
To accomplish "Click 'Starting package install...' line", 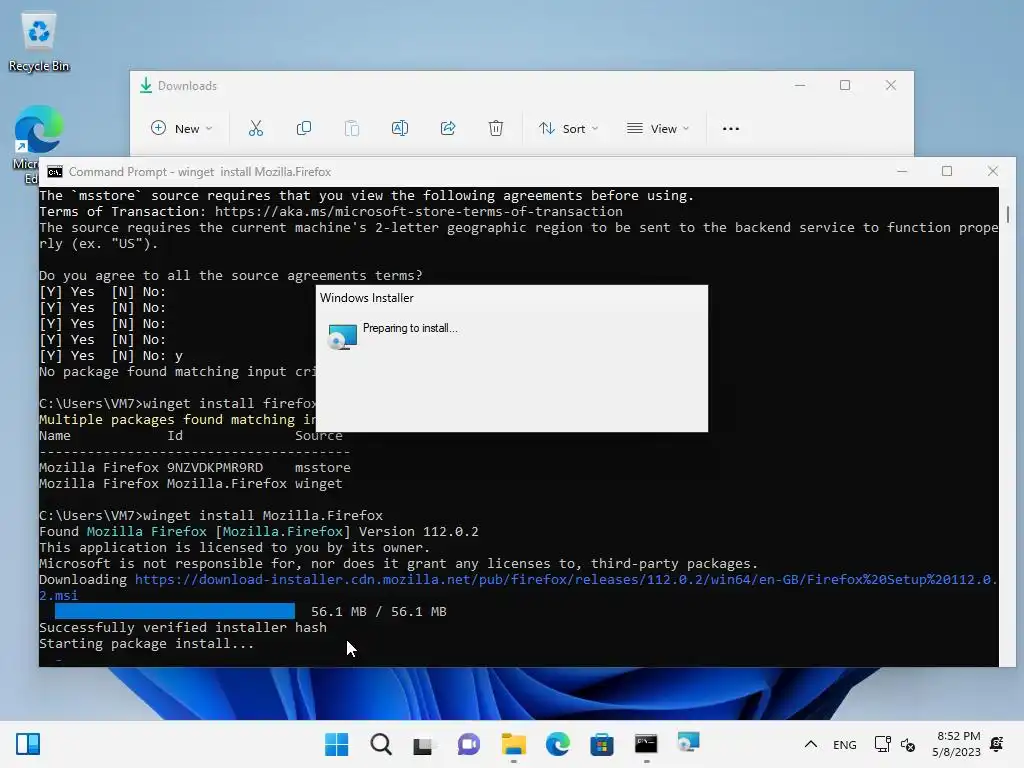I will 146,643.
